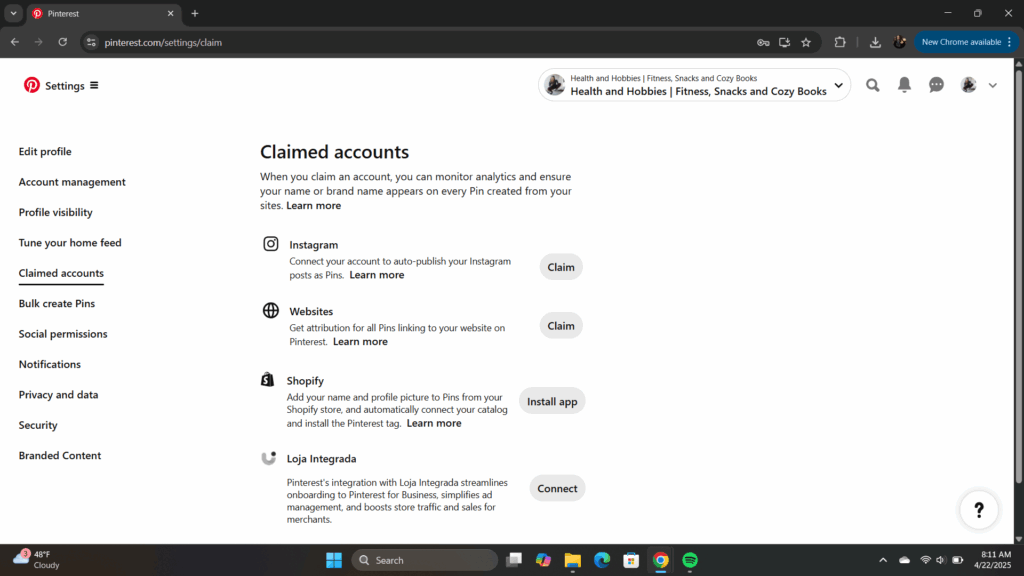Click the address bar URL

tap(163, 42)
